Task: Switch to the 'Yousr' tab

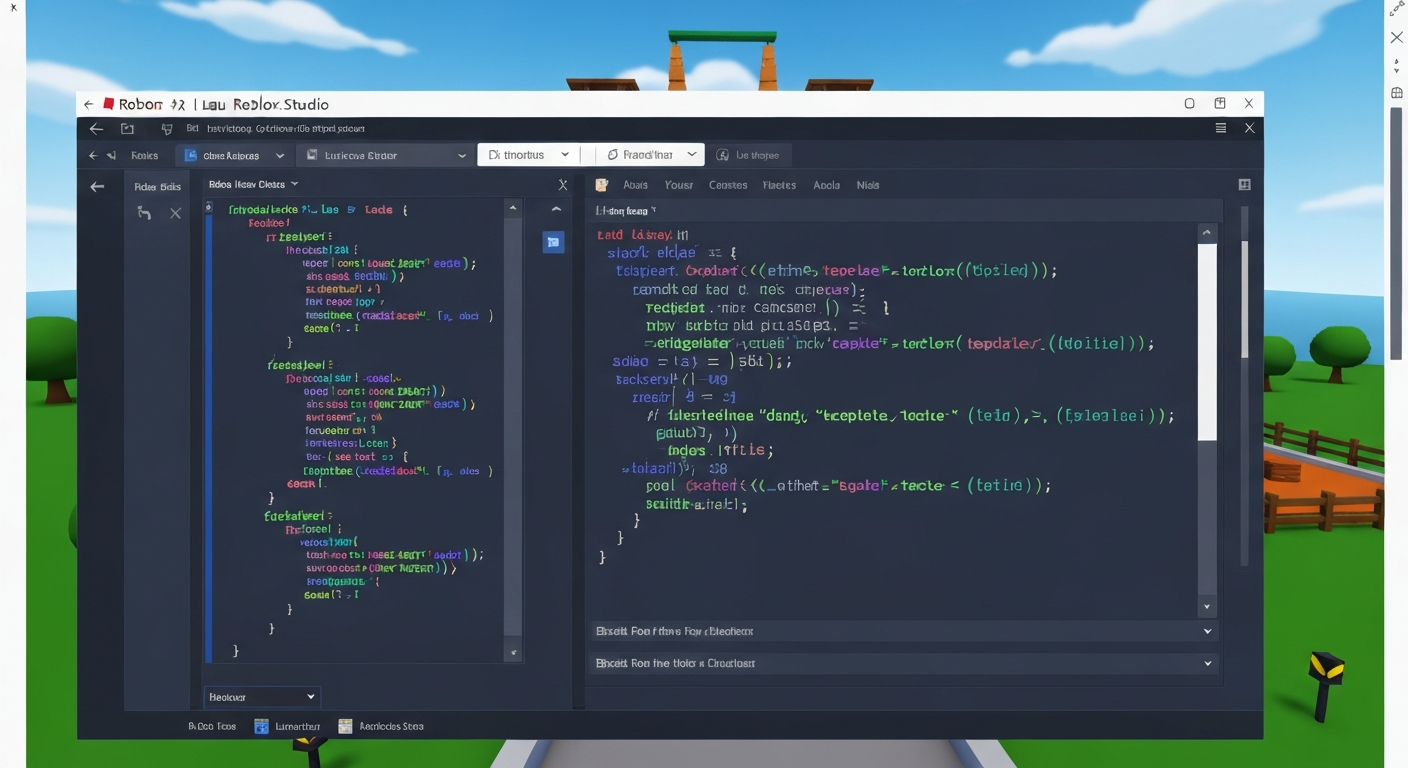Action: (x=679, y=185)
